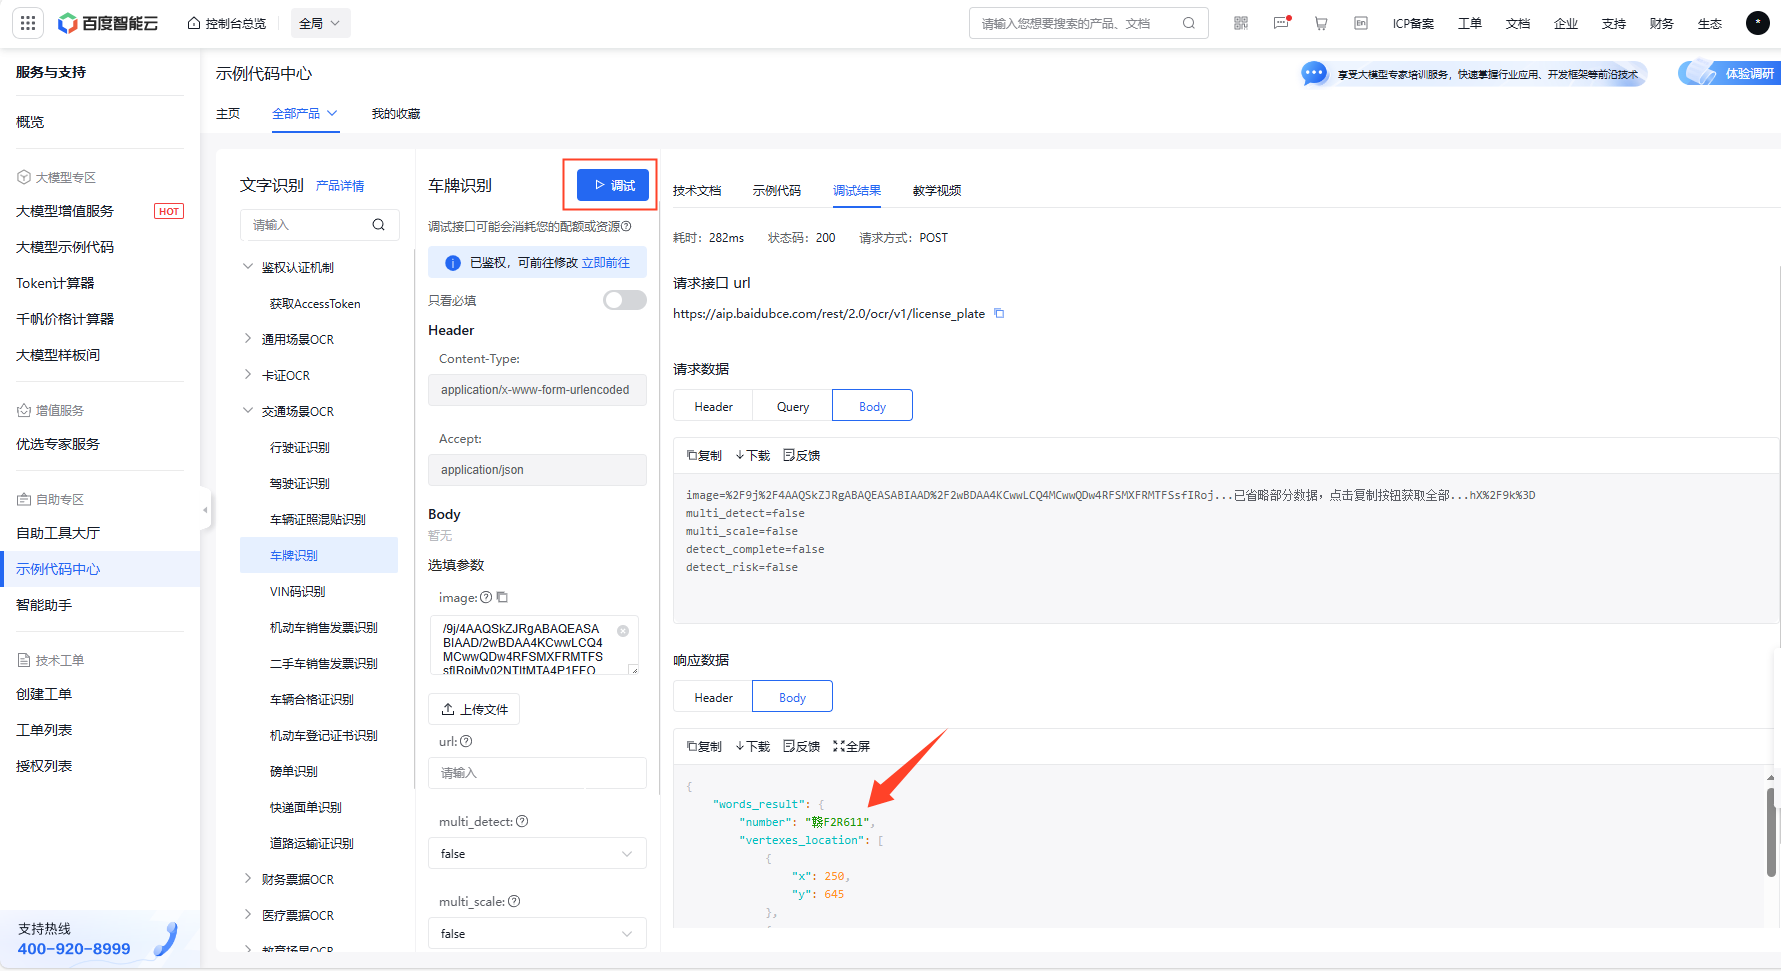
Task: Copy the image parameter value
Action: [502, 597]
